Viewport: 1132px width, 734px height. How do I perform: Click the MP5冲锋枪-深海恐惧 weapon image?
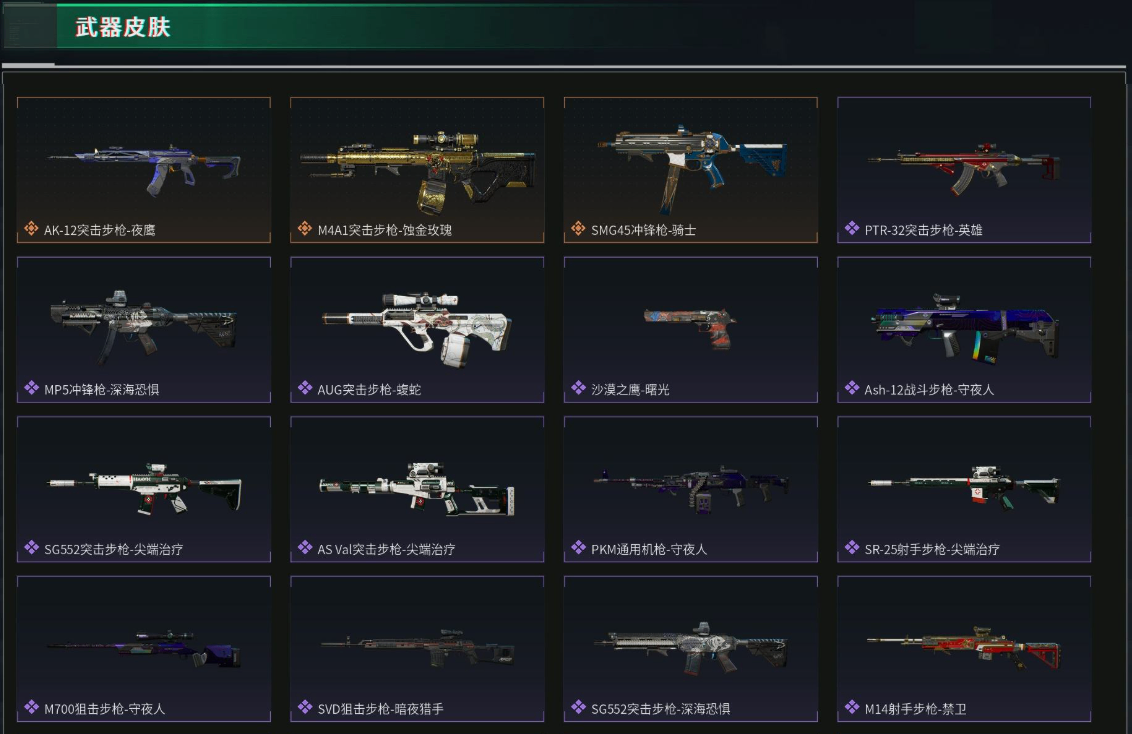point(143,326)
